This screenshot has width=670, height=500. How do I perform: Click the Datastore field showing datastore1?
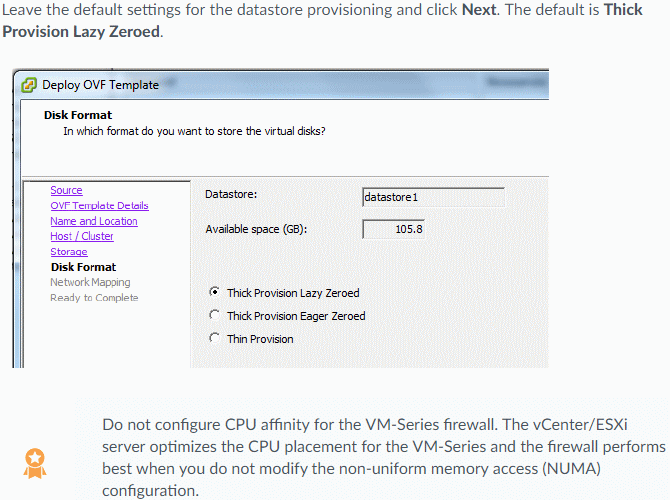click(x=433, y=197)
